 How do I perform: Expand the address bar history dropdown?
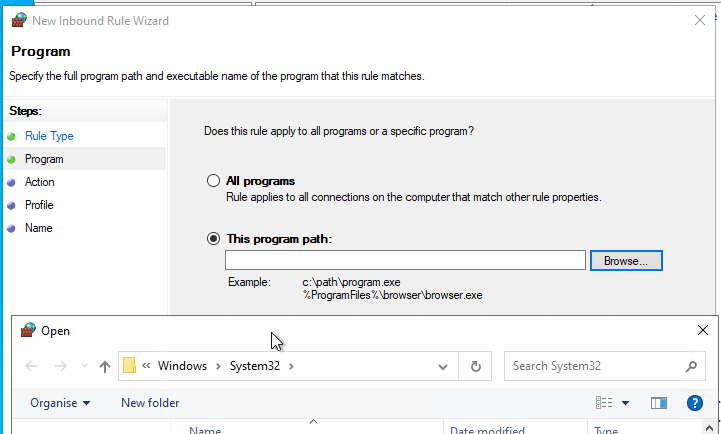click(x=442, y=366)
